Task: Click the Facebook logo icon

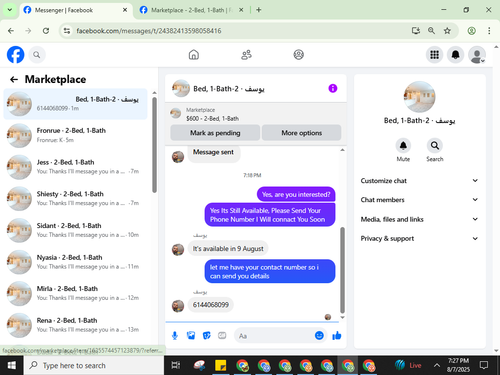Action: 15,55
